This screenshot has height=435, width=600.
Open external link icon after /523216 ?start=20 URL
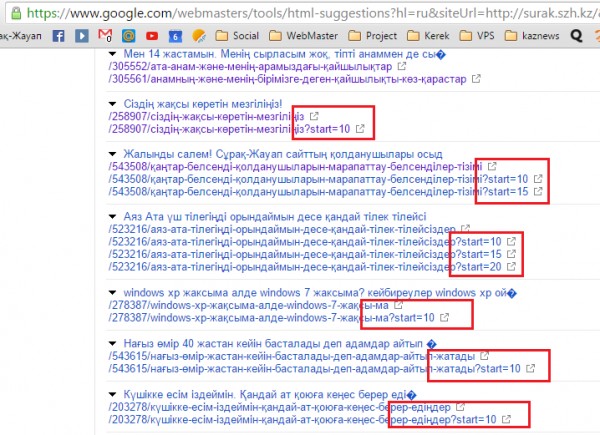point(514,267)
